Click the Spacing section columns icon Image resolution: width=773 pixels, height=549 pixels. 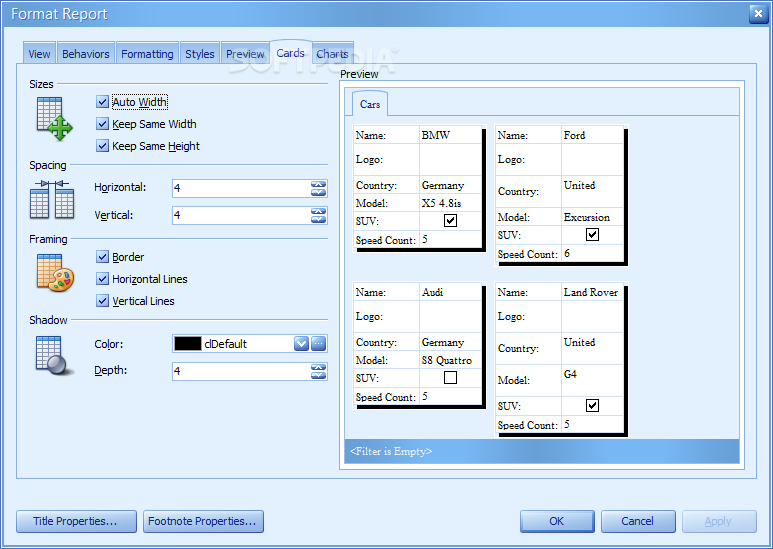click(52, 199)
